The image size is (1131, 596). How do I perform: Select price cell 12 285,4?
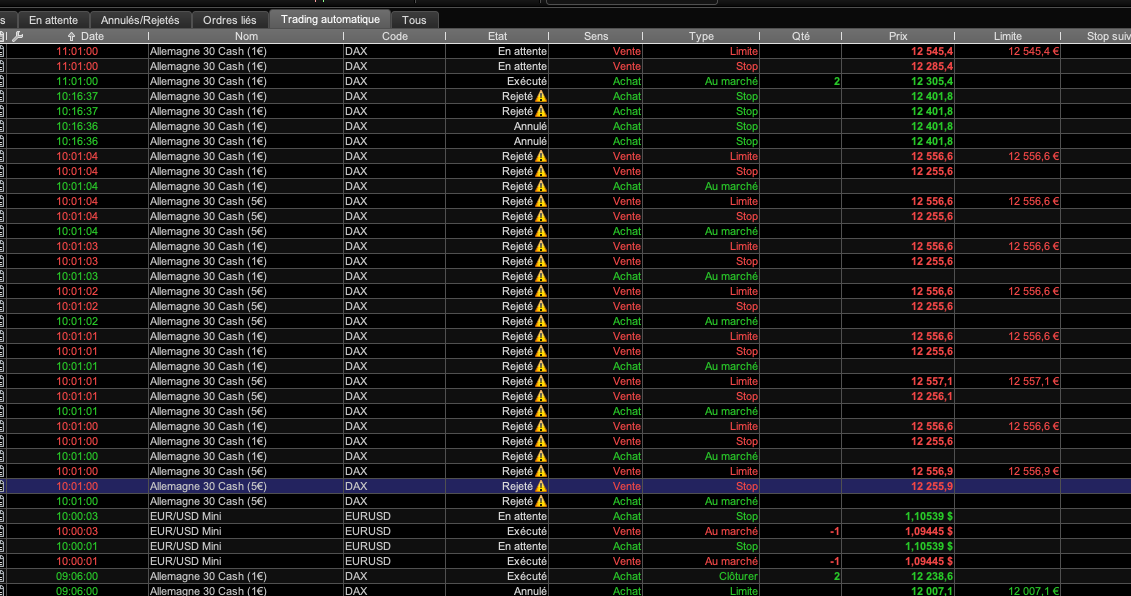[x=932, y=66]
